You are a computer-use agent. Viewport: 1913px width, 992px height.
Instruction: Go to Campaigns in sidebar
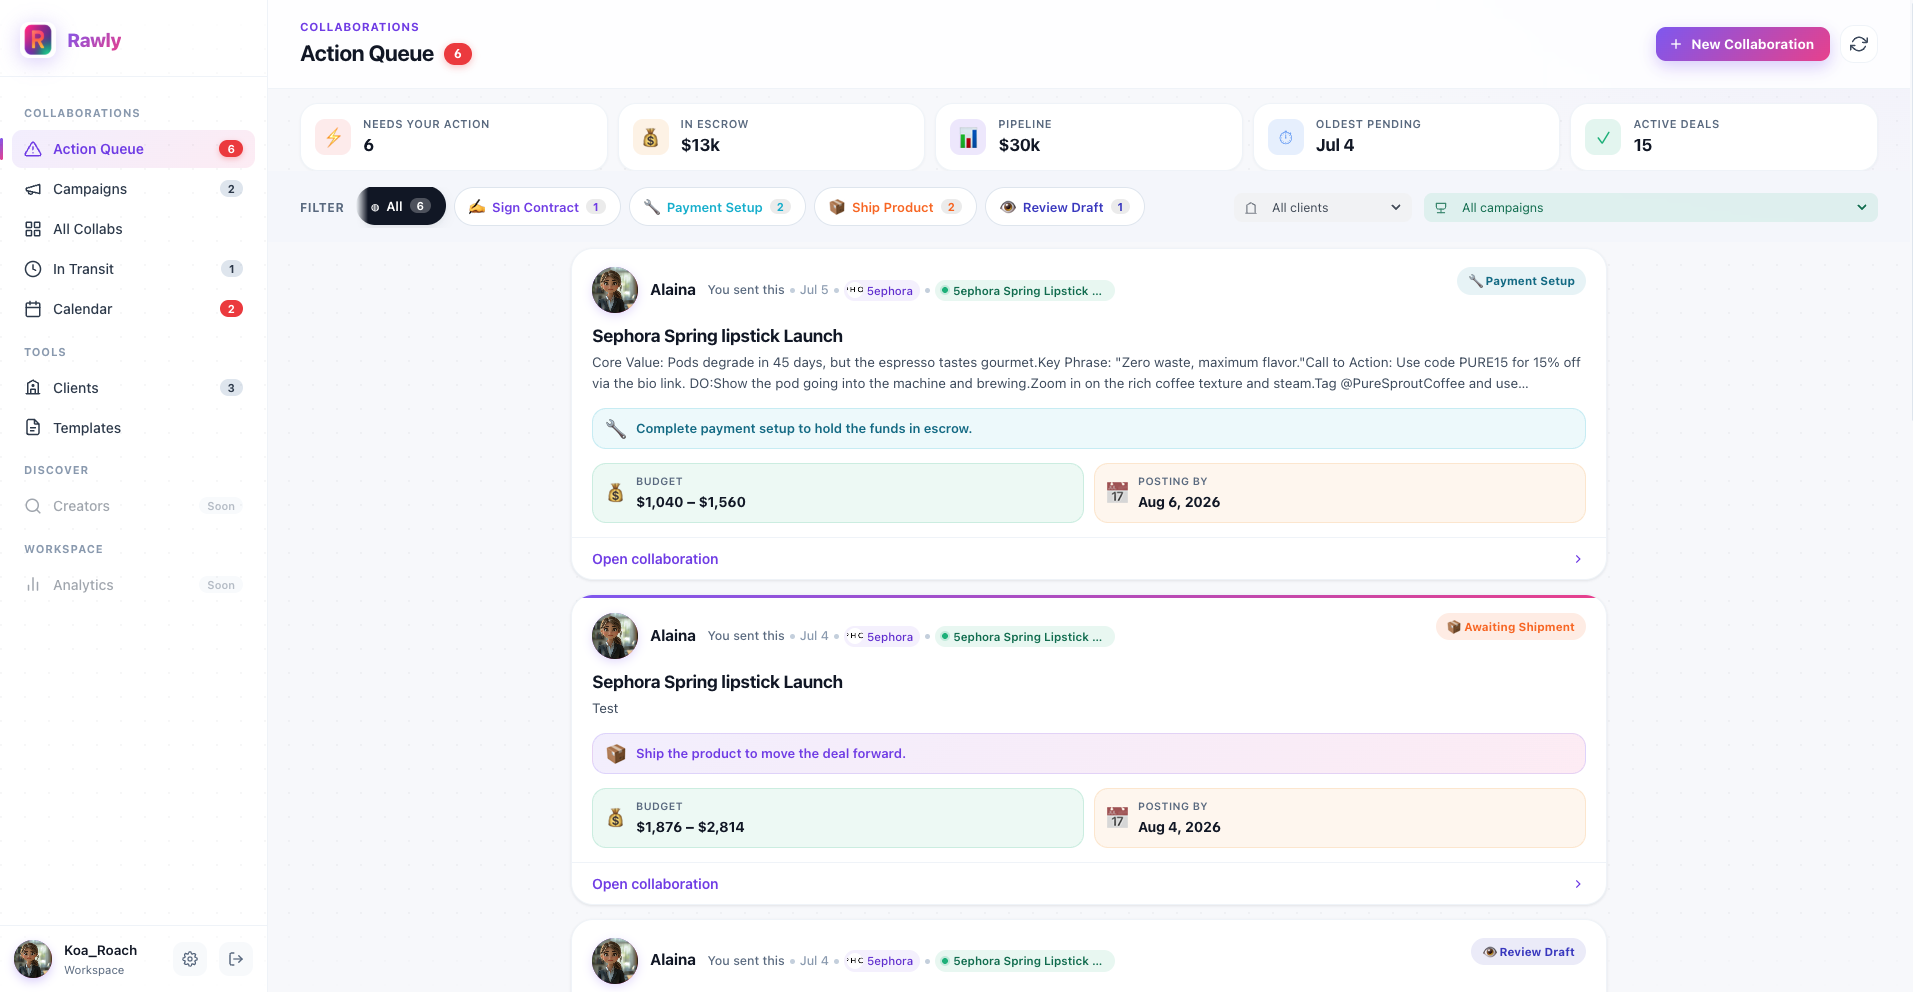tap(133, 189)
